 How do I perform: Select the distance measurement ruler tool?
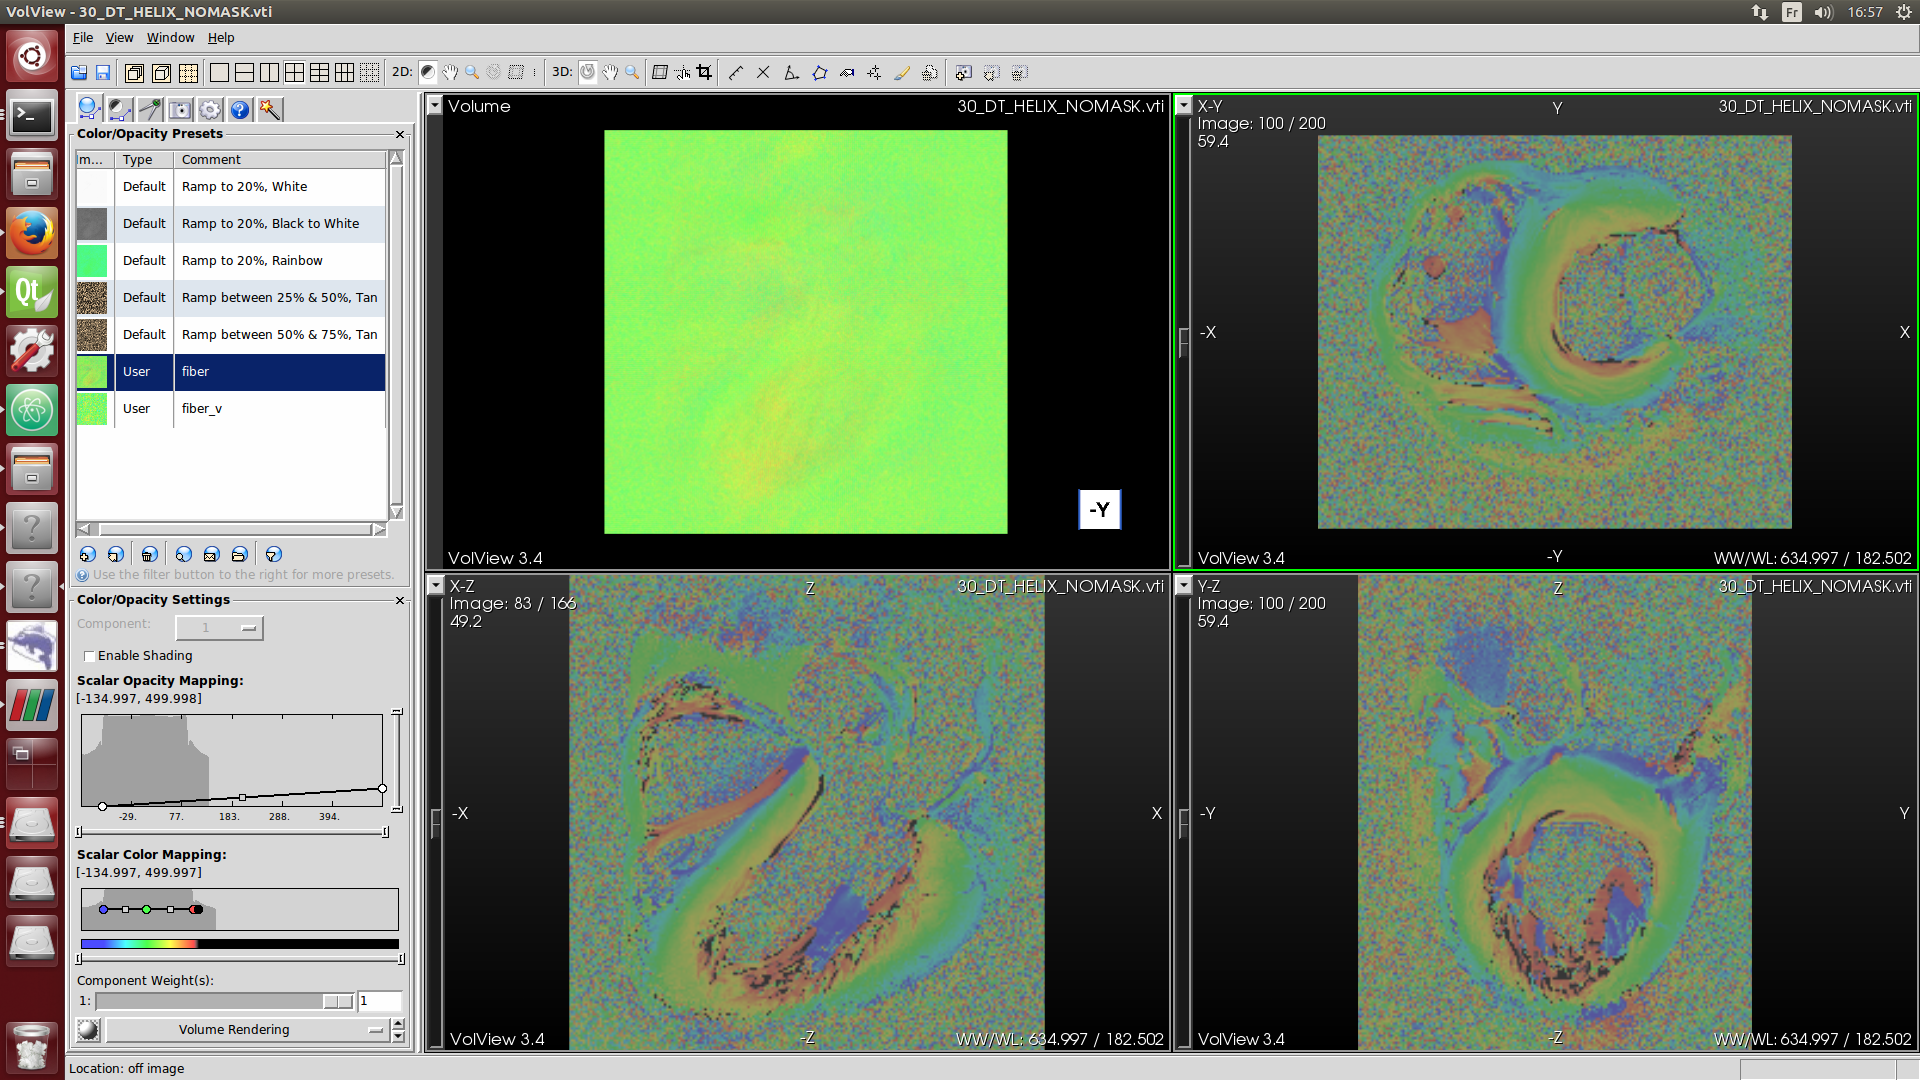click(x=736, y=72)
